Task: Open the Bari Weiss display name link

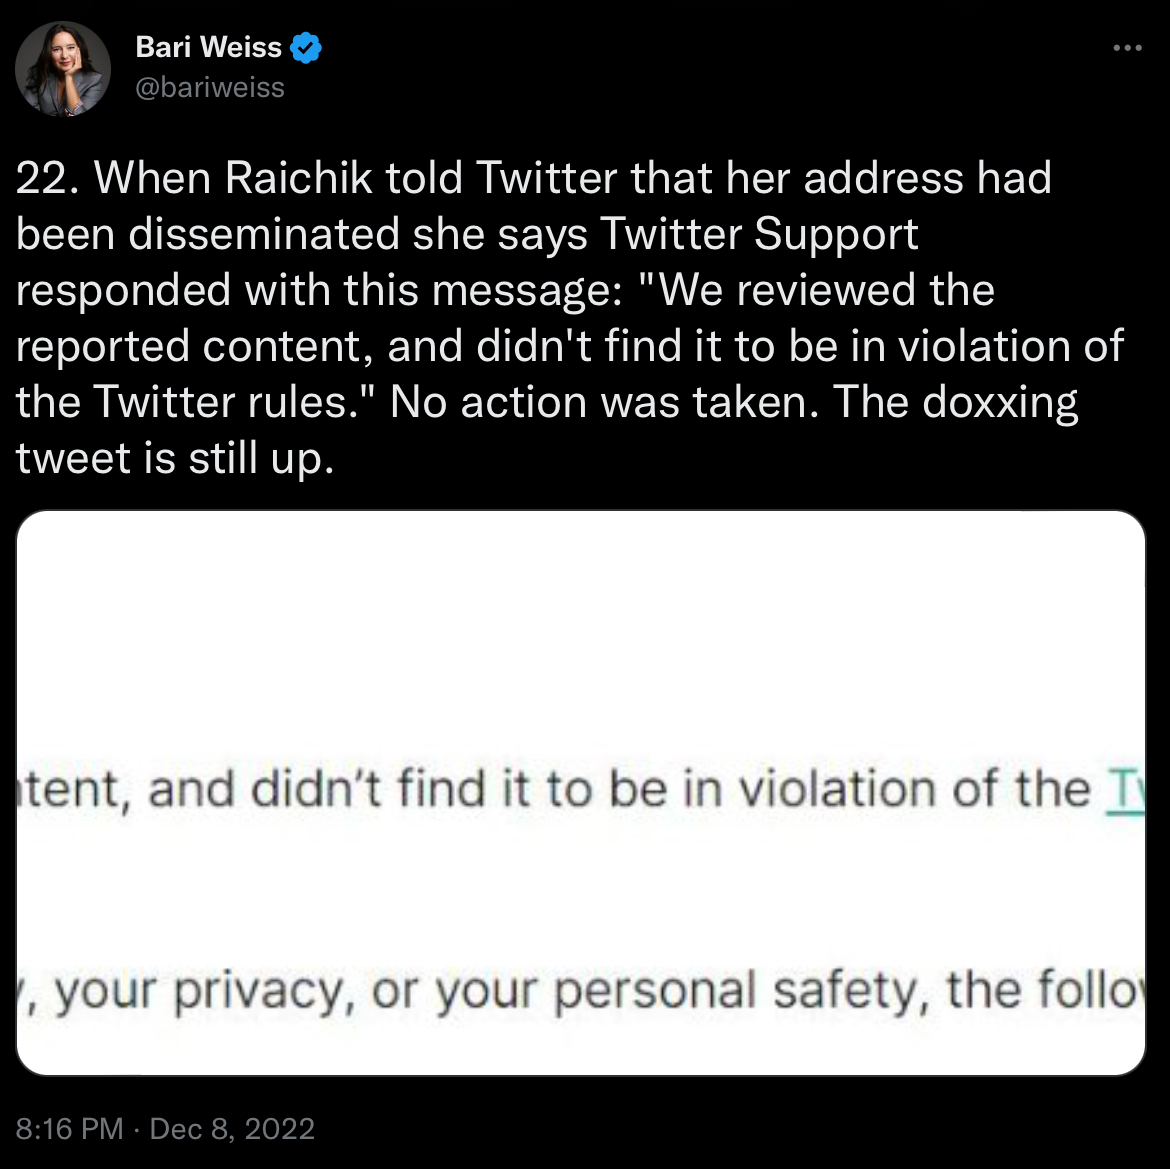Action: coord(208,47)
